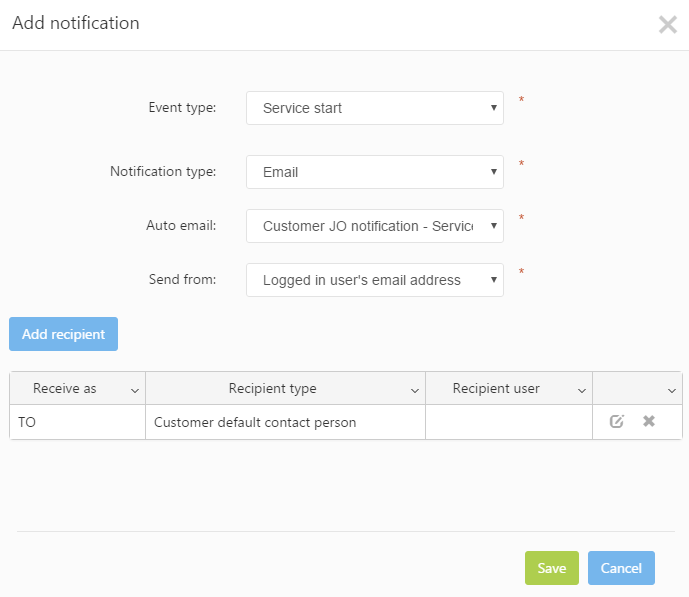
Task: Save the notification
Action: pyautogui.click(x=551, y=568)
